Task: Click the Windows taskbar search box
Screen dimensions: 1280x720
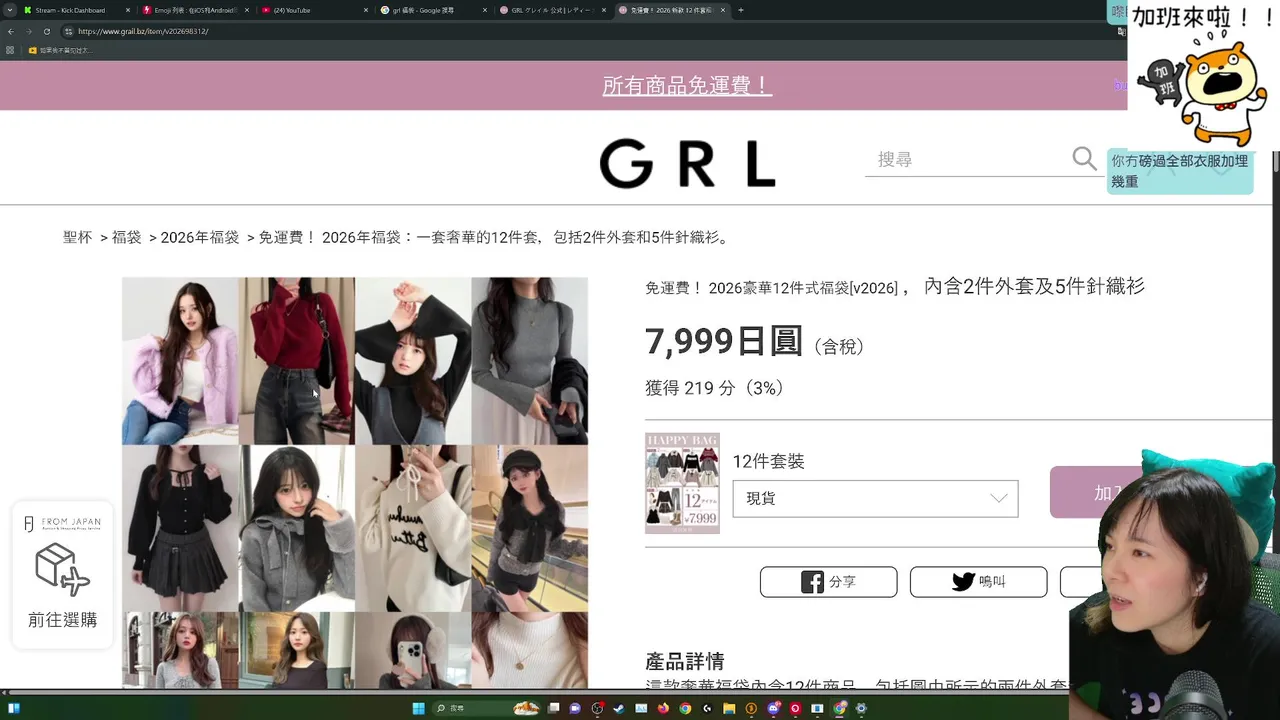Action: [487, 709]
